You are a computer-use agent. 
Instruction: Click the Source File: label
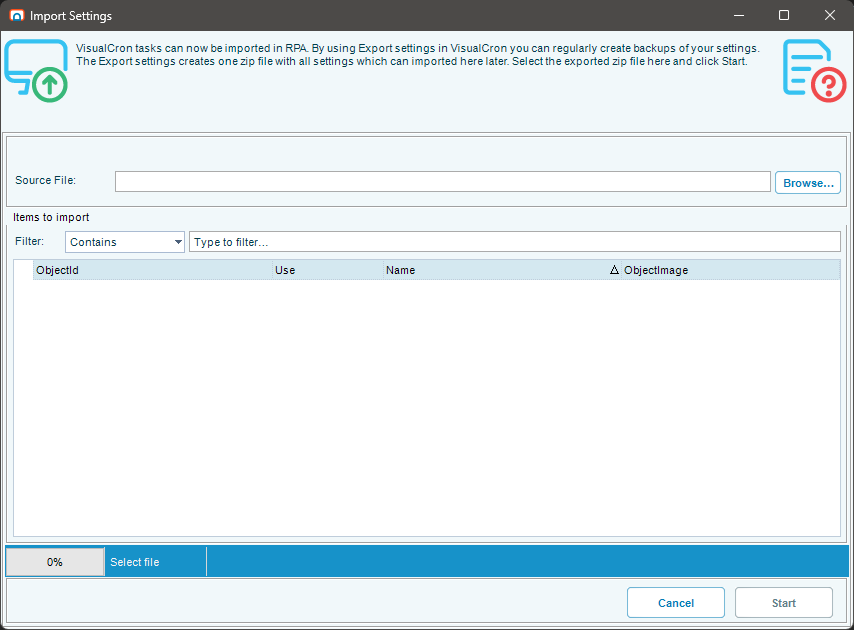point(45,180)
